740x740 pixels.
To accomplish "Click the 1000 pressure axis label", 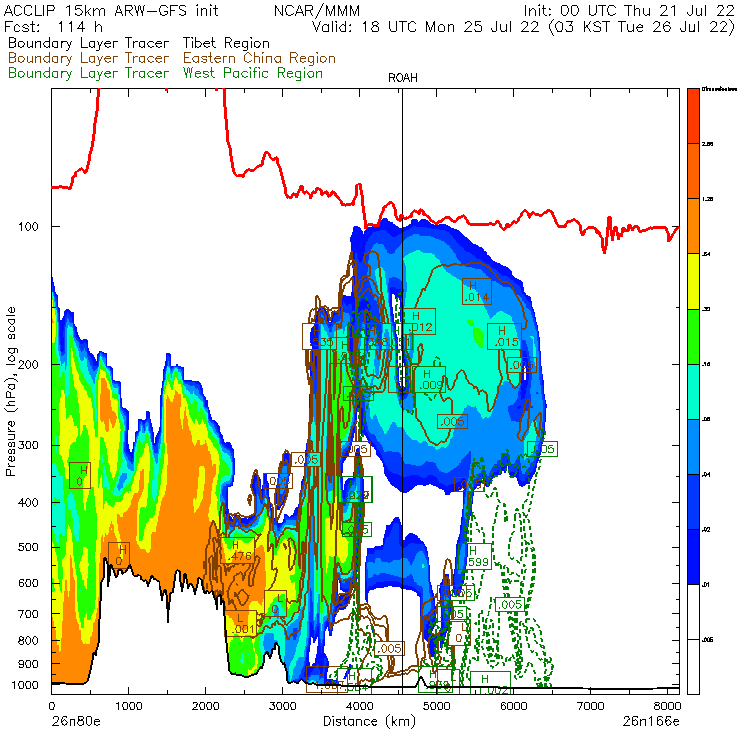I will pyautogui.click(x=25, y=685).
